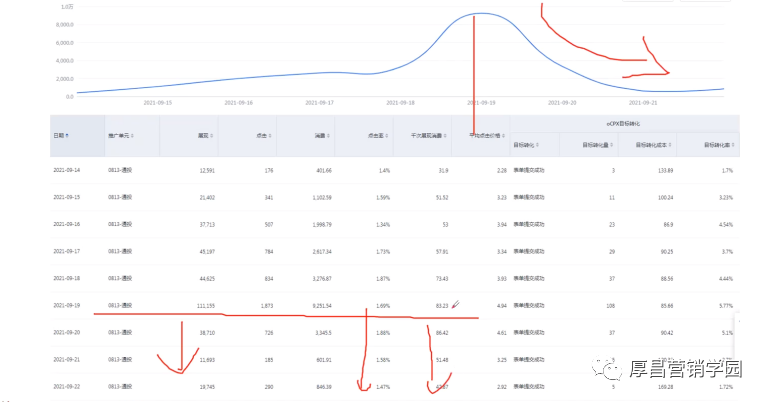
Task: Click the date cell 2021-09-15 in the table
Action: [x=67, y=197]
